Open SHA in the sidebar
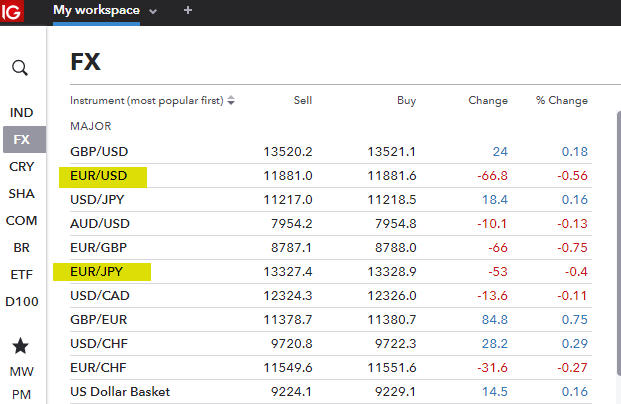The image size is (621, 404). click(21, 193)
